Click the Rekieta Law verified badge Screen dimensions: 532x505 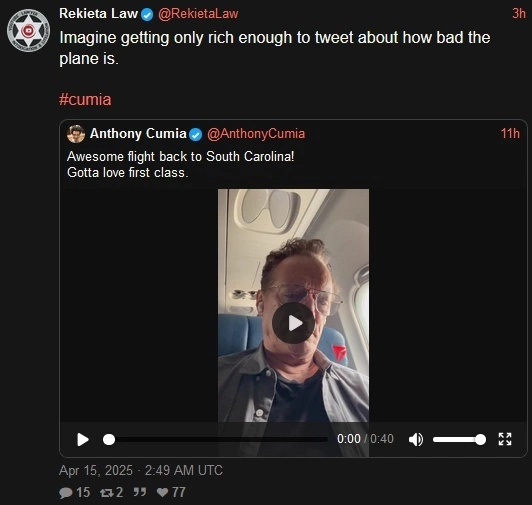point(147,15)
